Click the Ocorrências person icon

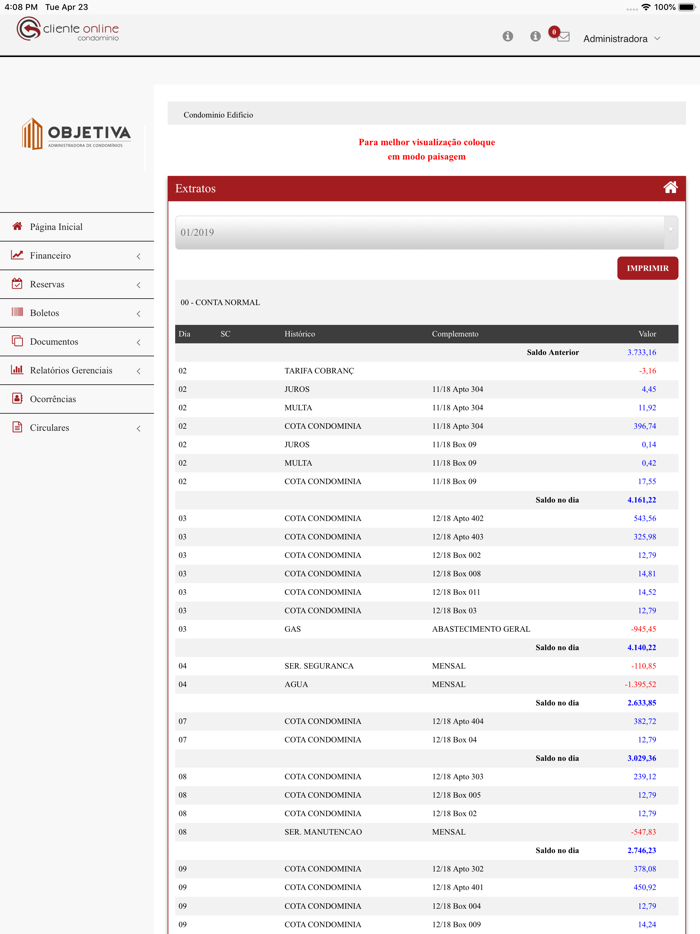pyautogui.click(x=17, y=398)
